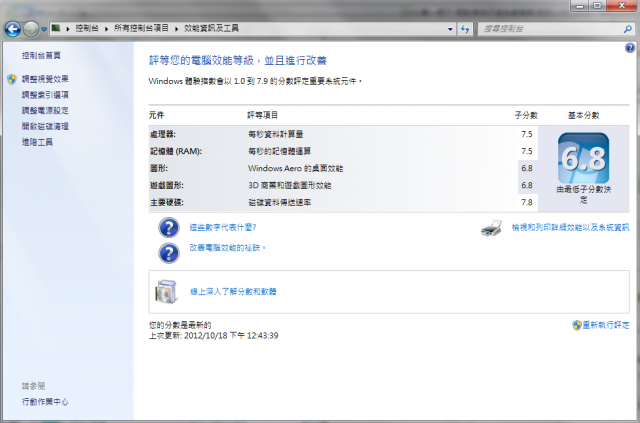The image size is (640, 423).
Task: Click the magnifier search icon
Action: [628, 29]
